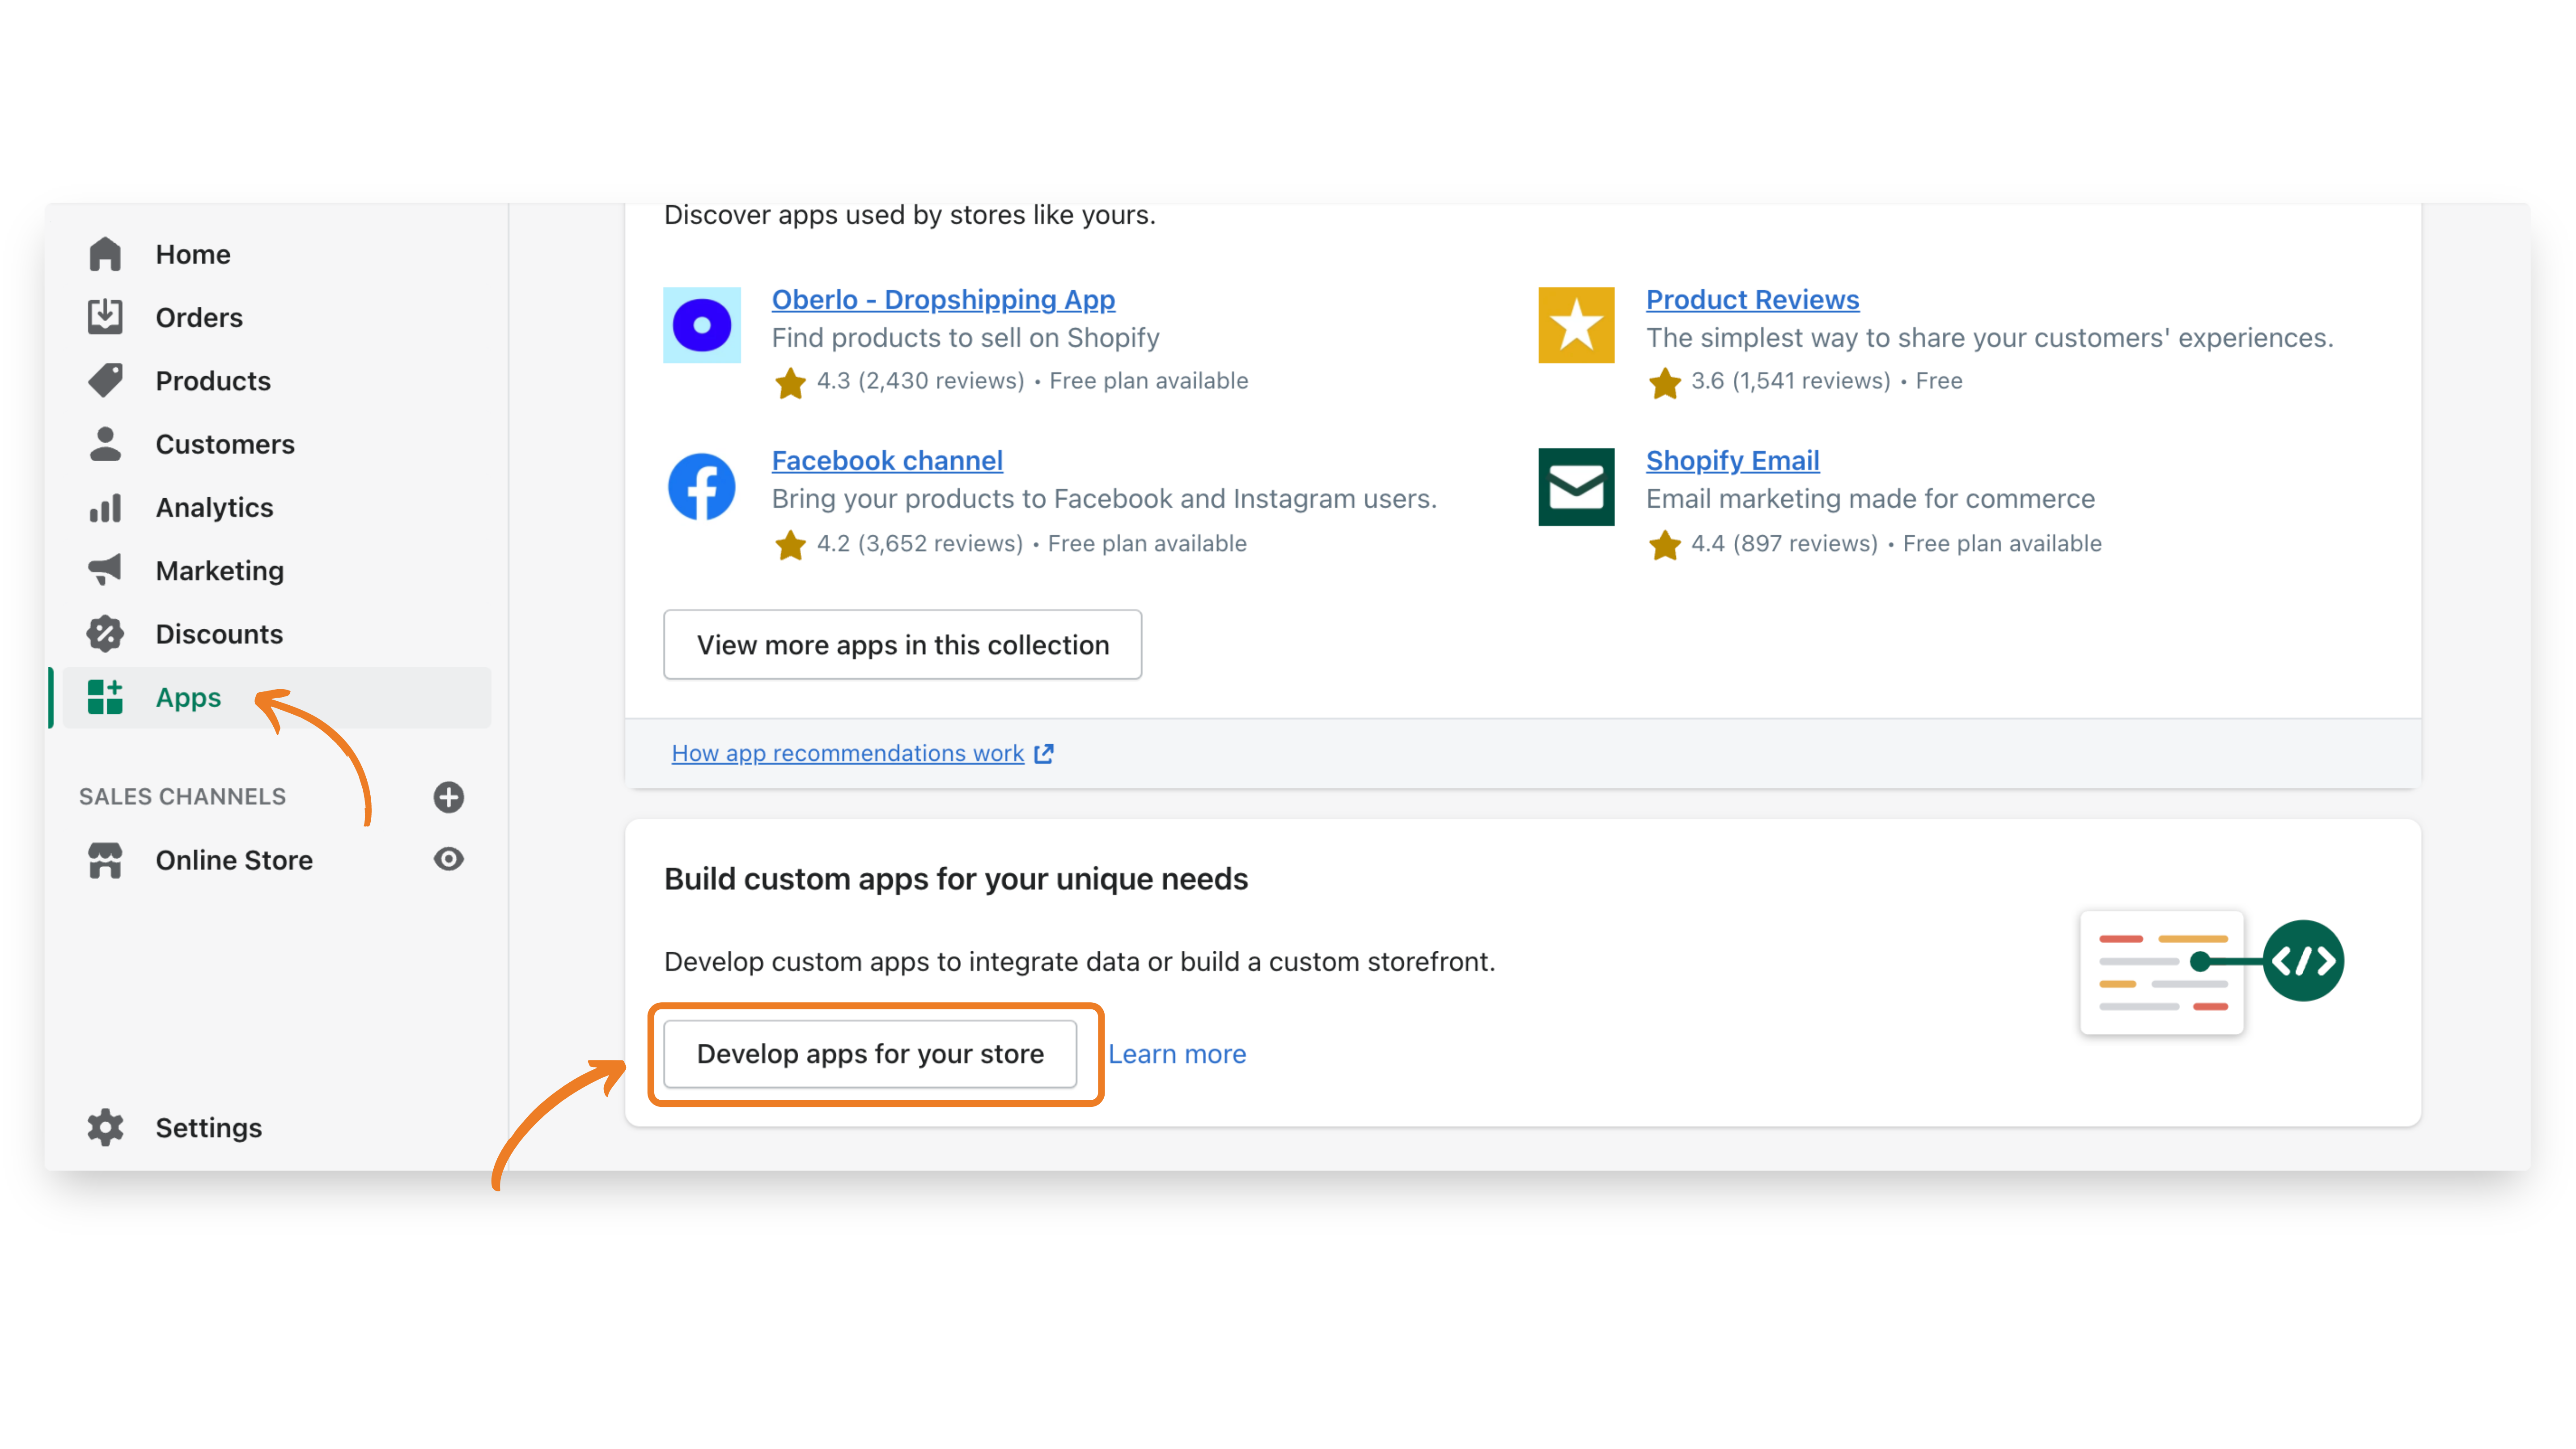The height and width of the screenshot is (1449, 2576).
Task: Open the Facebook channel app link
Action: 887,460
